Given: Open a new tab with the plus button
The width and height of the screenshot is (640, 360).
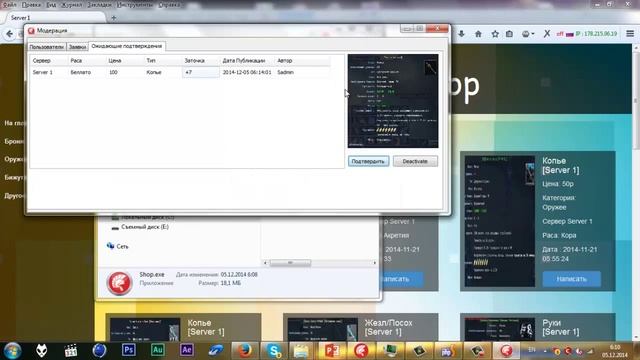Looking at the screenshot, I should (113, 18).
